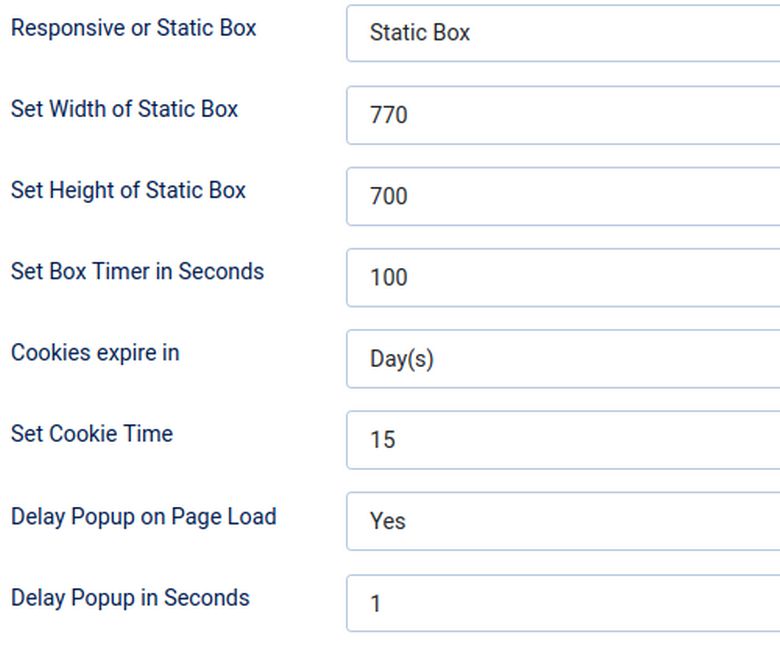Click the "Delay Popup in Seconds" label
The image size is (780, 648).
tap(130, 598)
